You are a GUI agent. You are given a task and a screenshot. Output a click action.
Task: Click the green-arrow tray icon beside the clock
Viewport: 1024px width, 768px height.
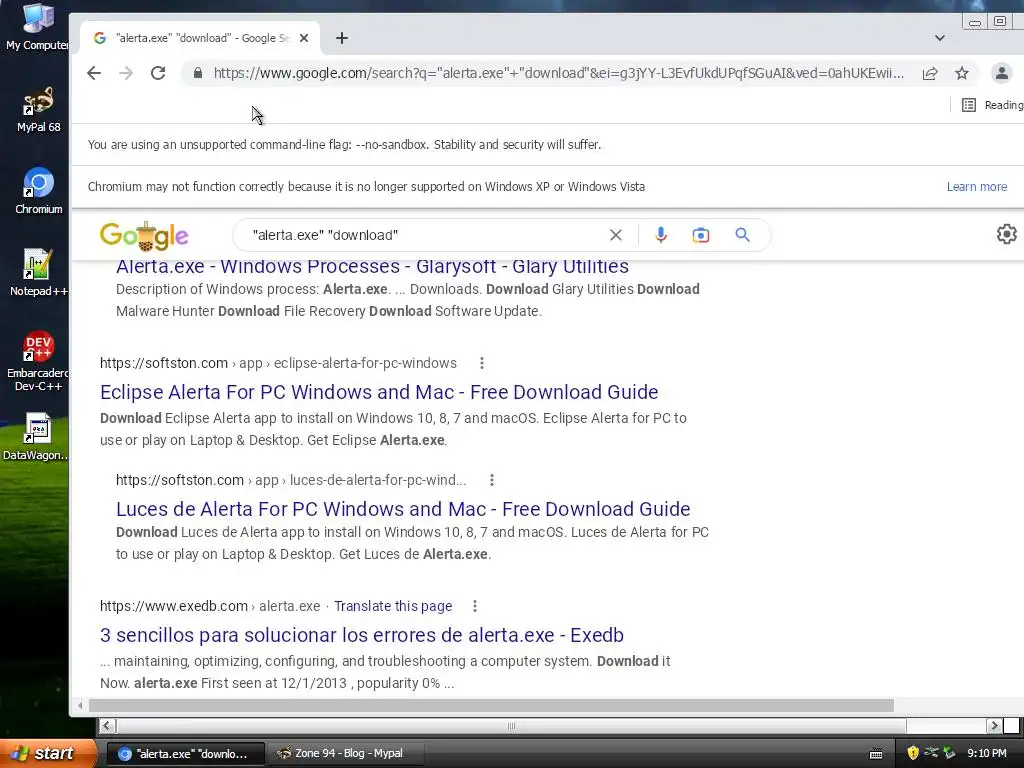coord(949,753)
